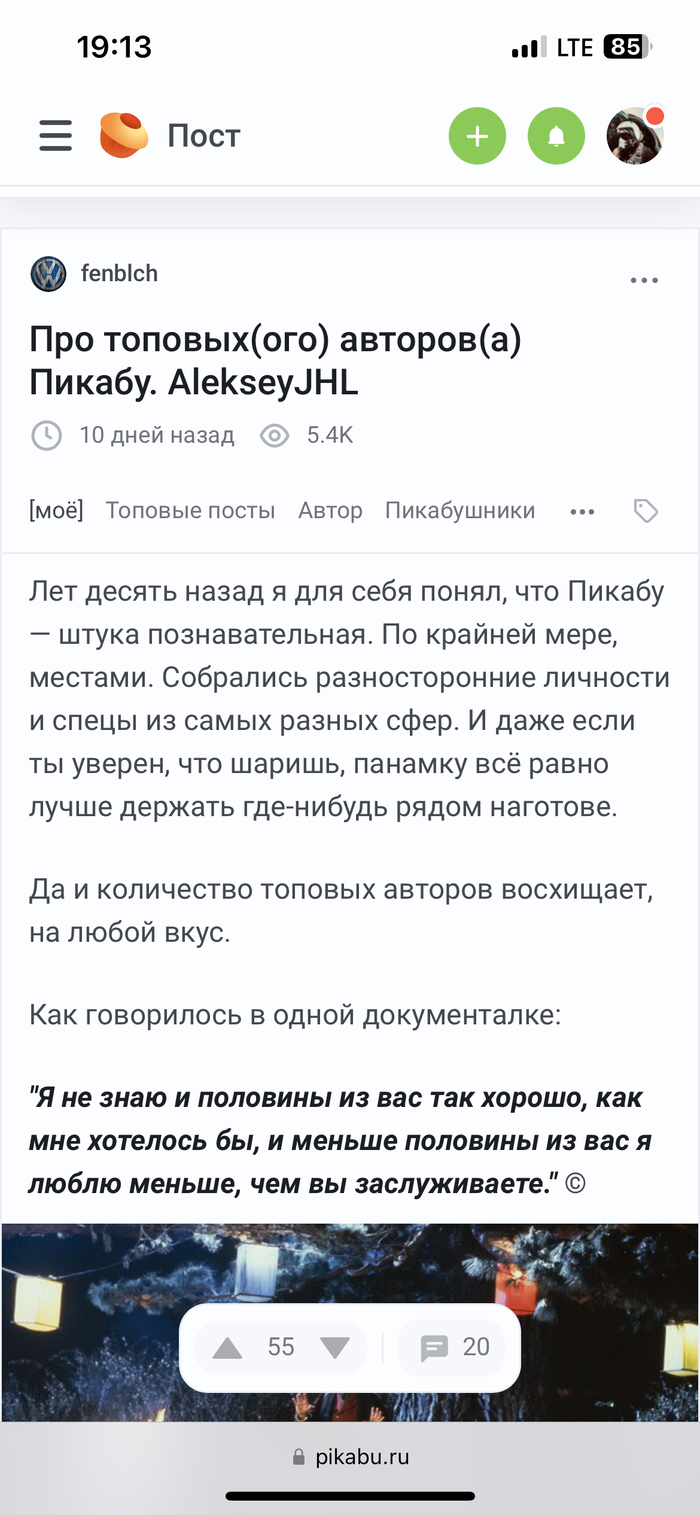Image resolution: width=700 pixels, height=1515 pixels.
Task: Open post options three-dot menu
Action: click(644, 281)
